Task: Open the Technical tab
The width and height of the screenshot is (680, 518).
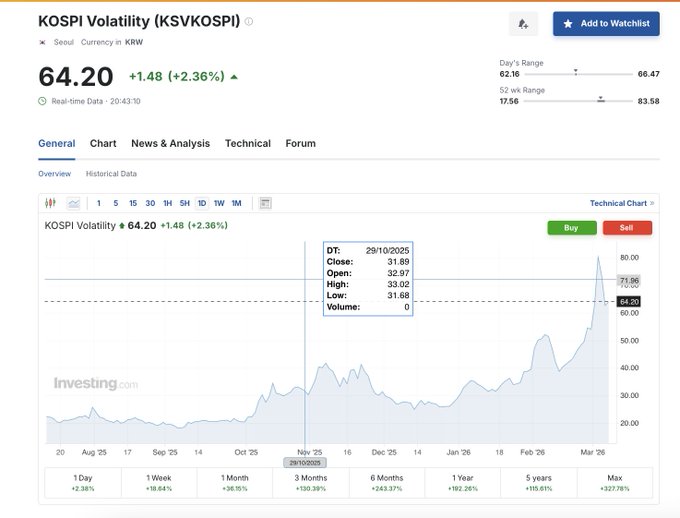Action: (x=248, y=144)
